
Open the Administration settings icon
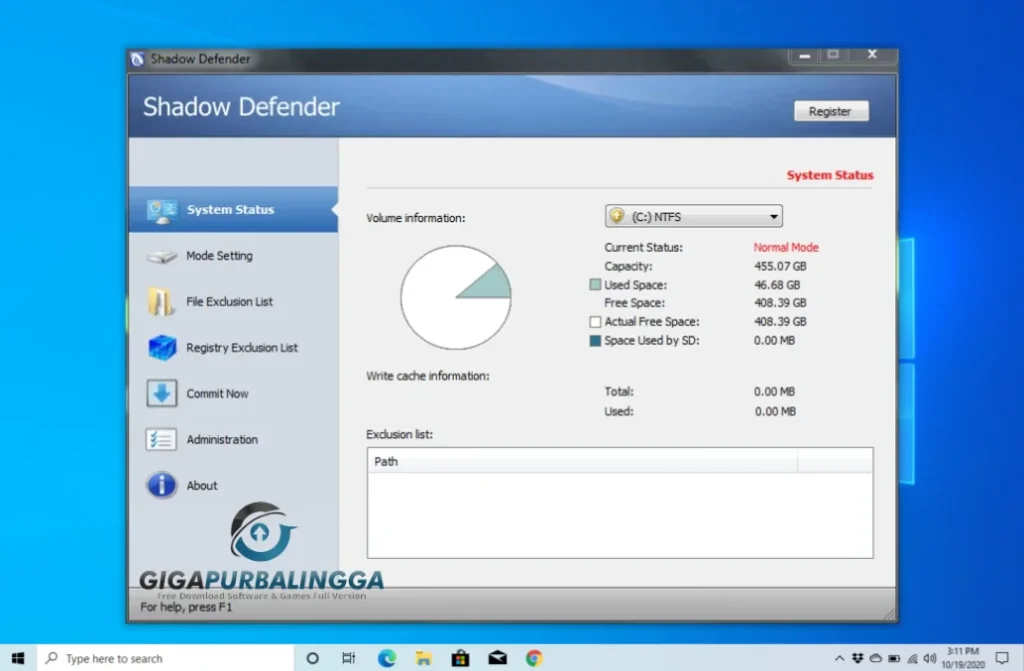[161, 439]
